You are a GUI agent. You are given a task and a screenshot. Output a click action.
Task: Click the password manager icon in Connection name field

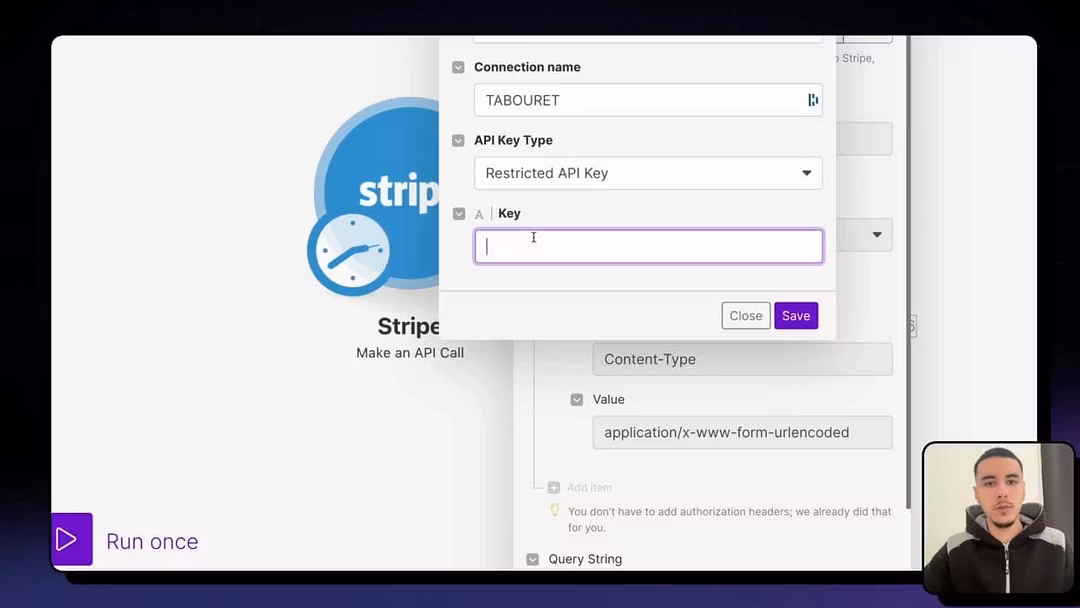tap(813, 100)
